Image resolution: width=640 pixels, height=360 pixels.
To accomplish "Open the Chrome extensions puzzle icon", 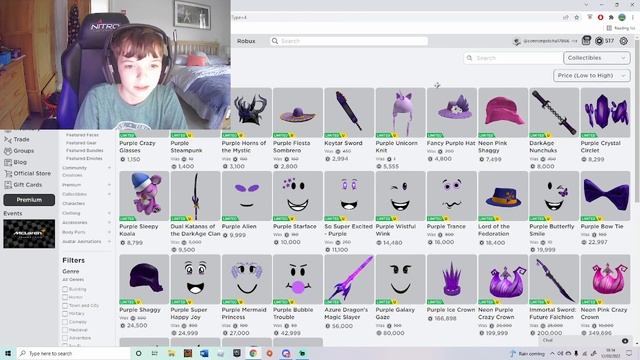I will pos(611,18).
